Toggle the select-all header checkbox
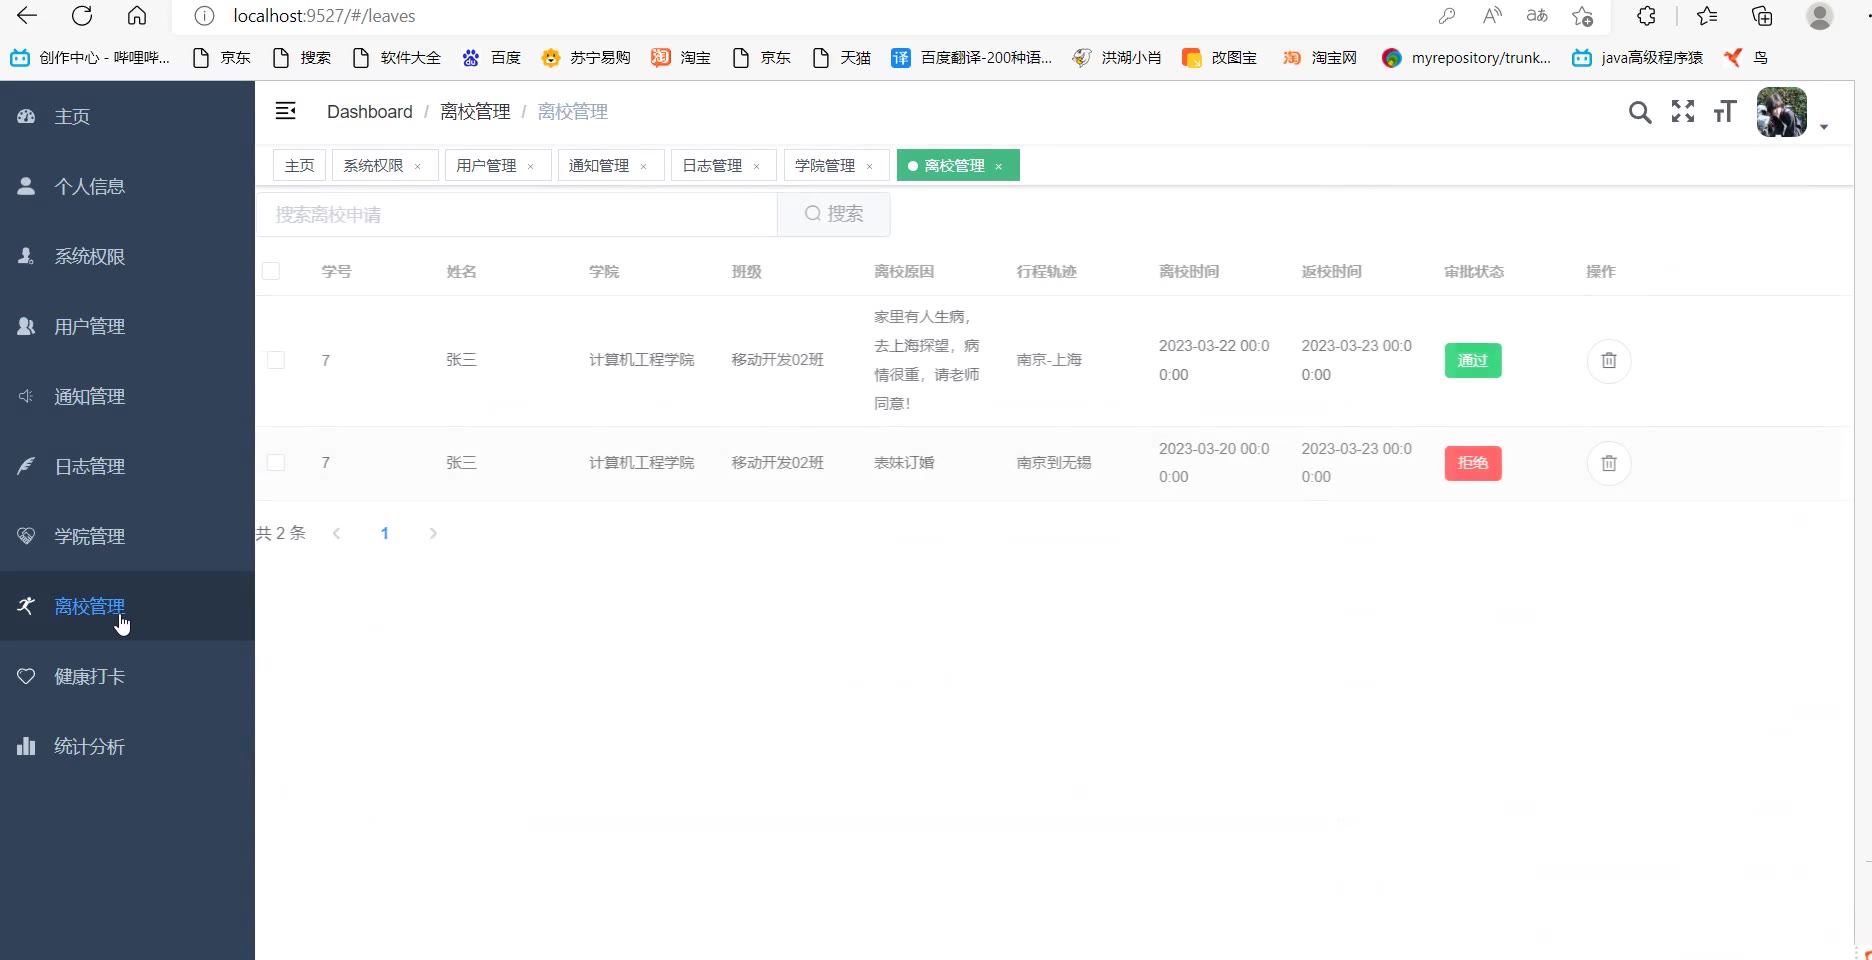The height and width of the screenshot is (960, 1872). (271, 271)
